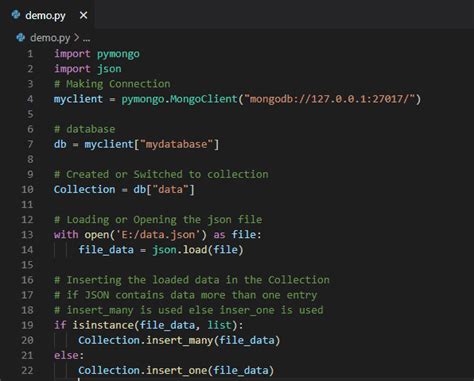Click insert_many on line 20
The height and width of the screenshot is (381, 474).
(180, 340)
